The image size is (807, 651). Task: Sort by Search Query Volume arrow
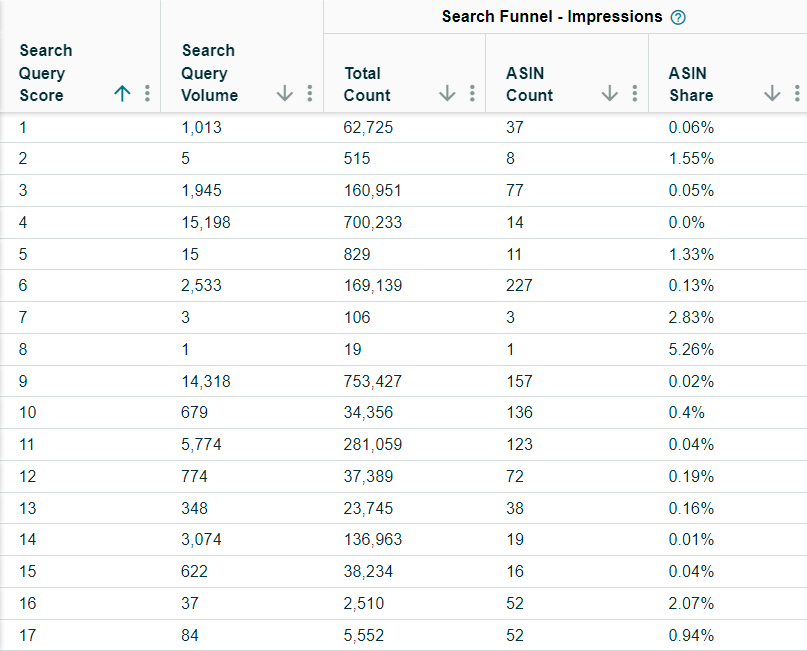[x=285, y=94]
